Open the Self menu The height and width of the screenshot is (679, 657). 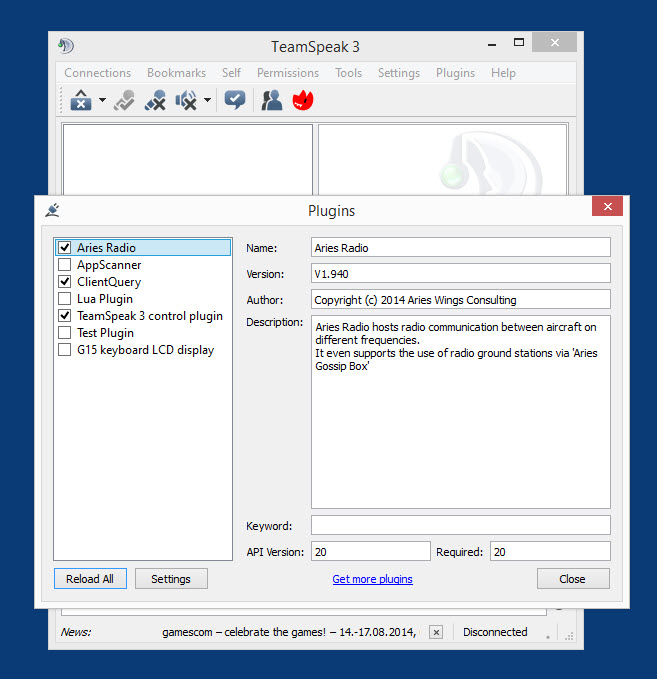(231, 73)
